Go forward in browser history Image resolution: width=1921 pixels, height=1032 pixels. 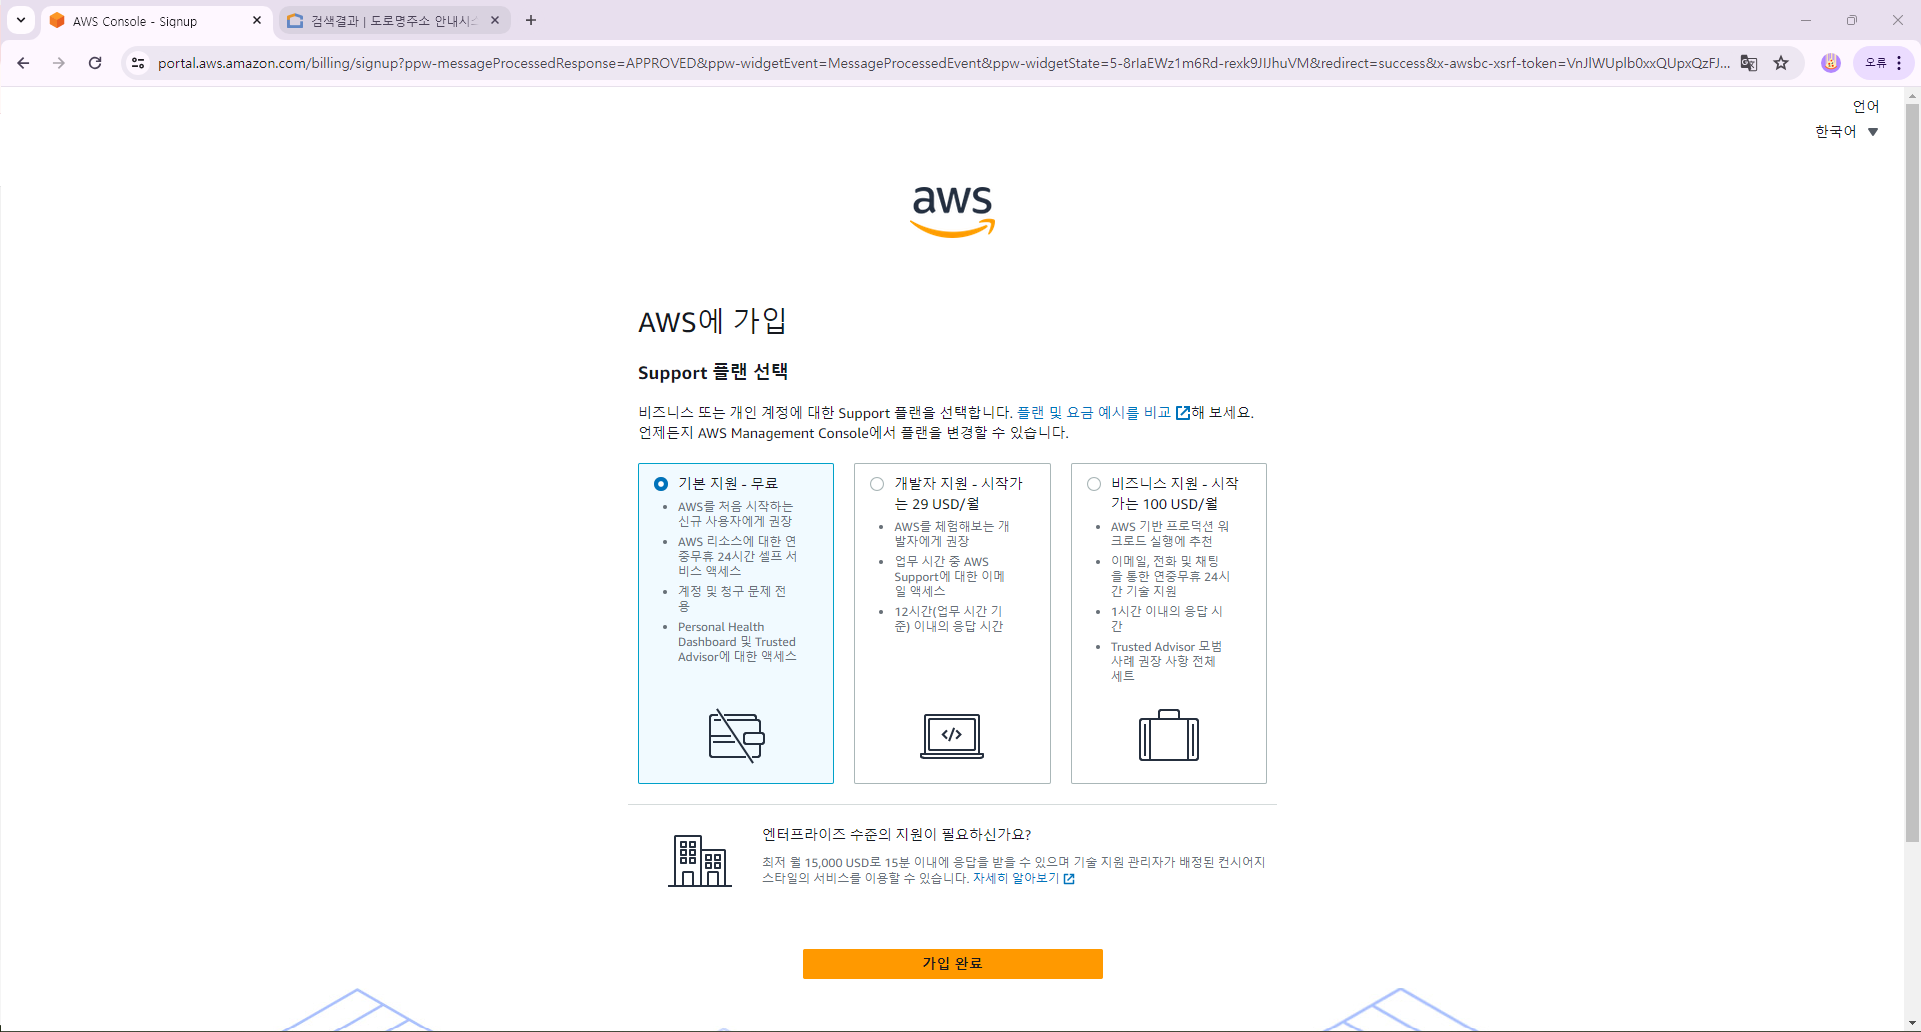(x=59, y=63)
